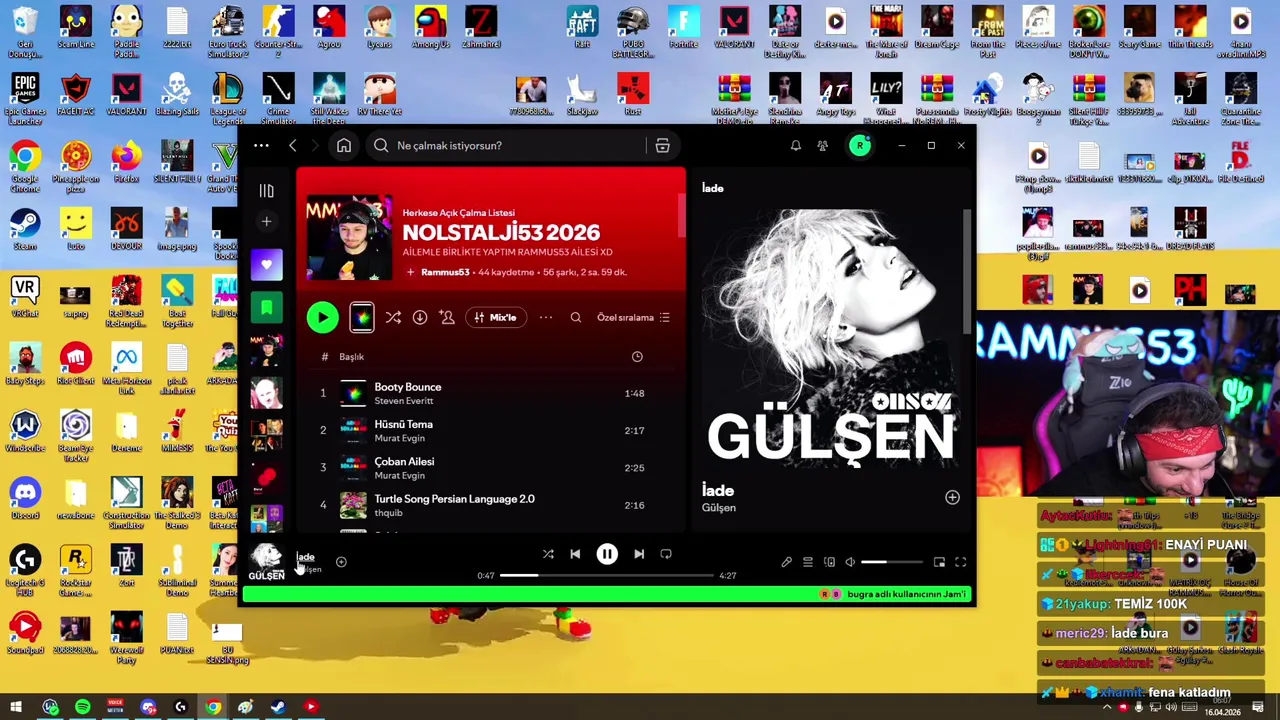
Task: Open the 'Özel sıralama' sort dropdown
Action: (x=633, y=318)
